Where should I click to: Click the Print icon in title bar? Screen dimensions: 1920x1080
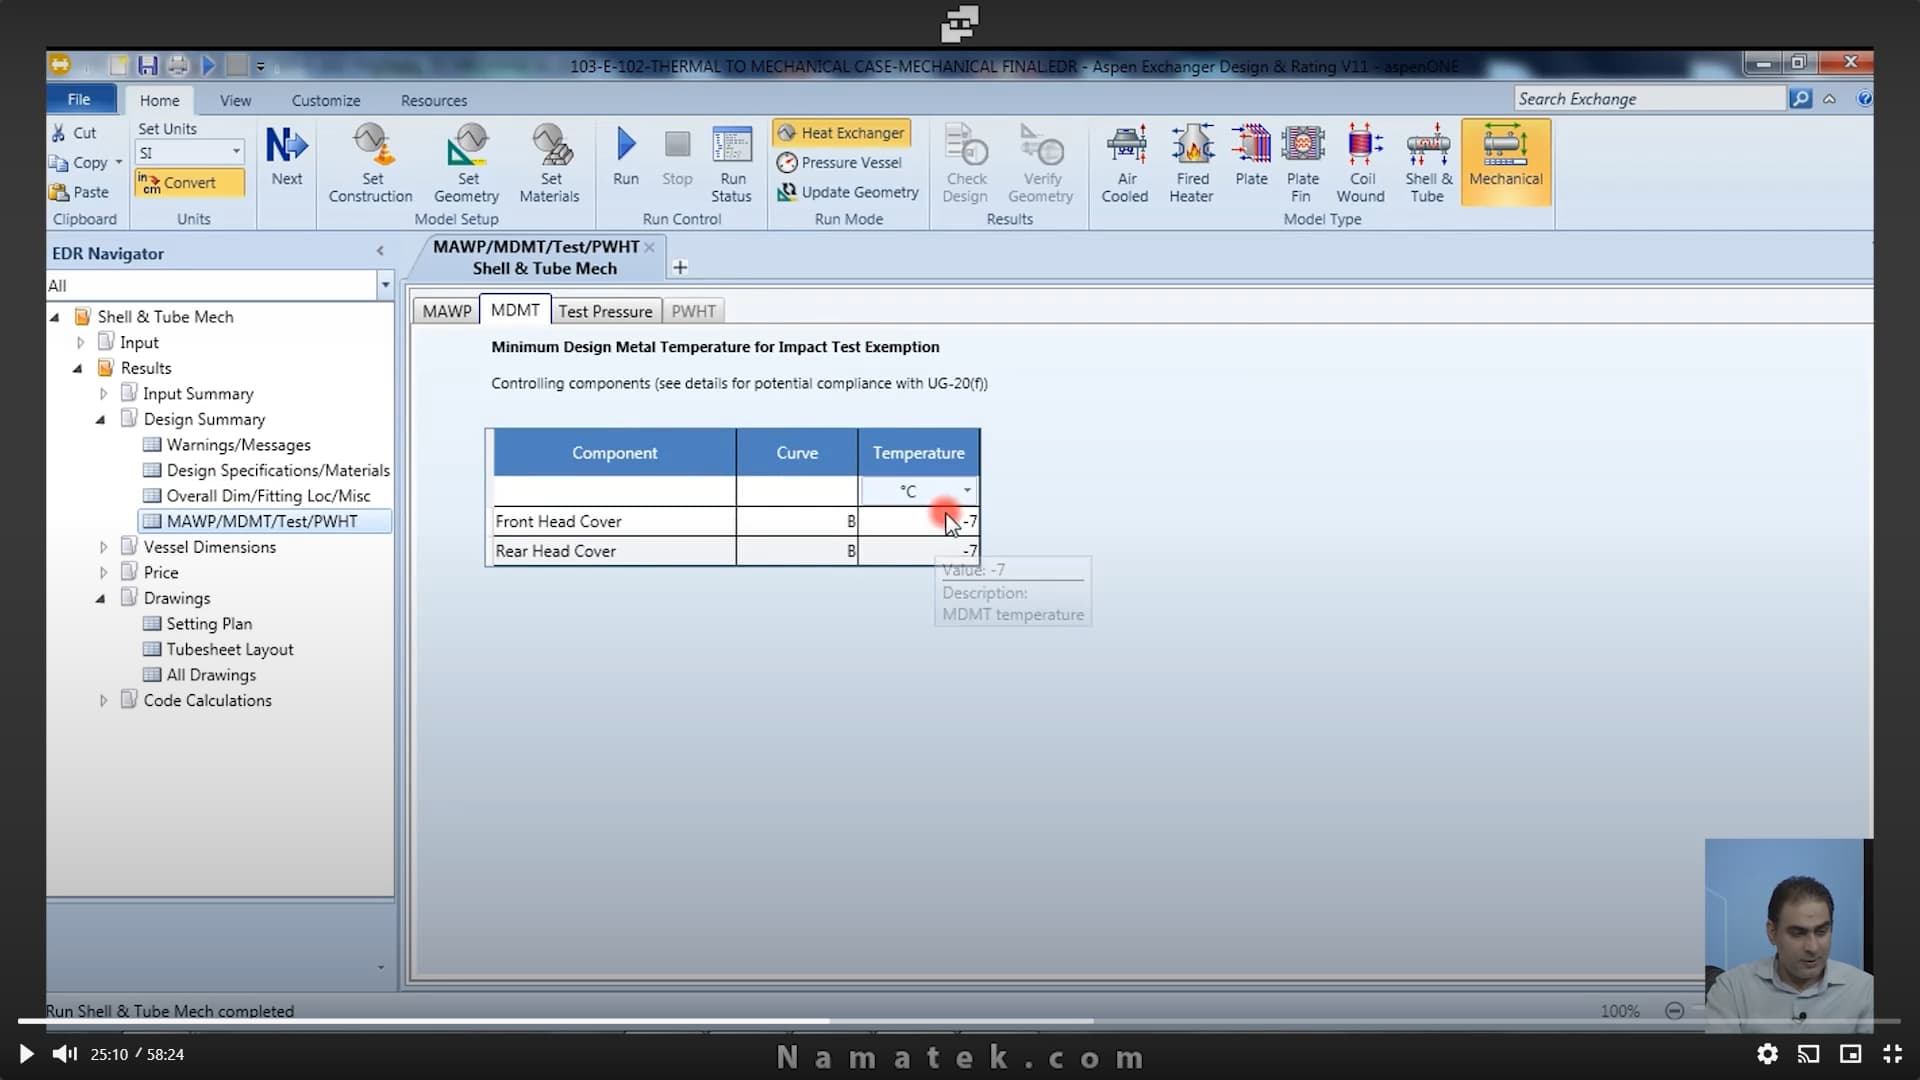tap(178, 66)
